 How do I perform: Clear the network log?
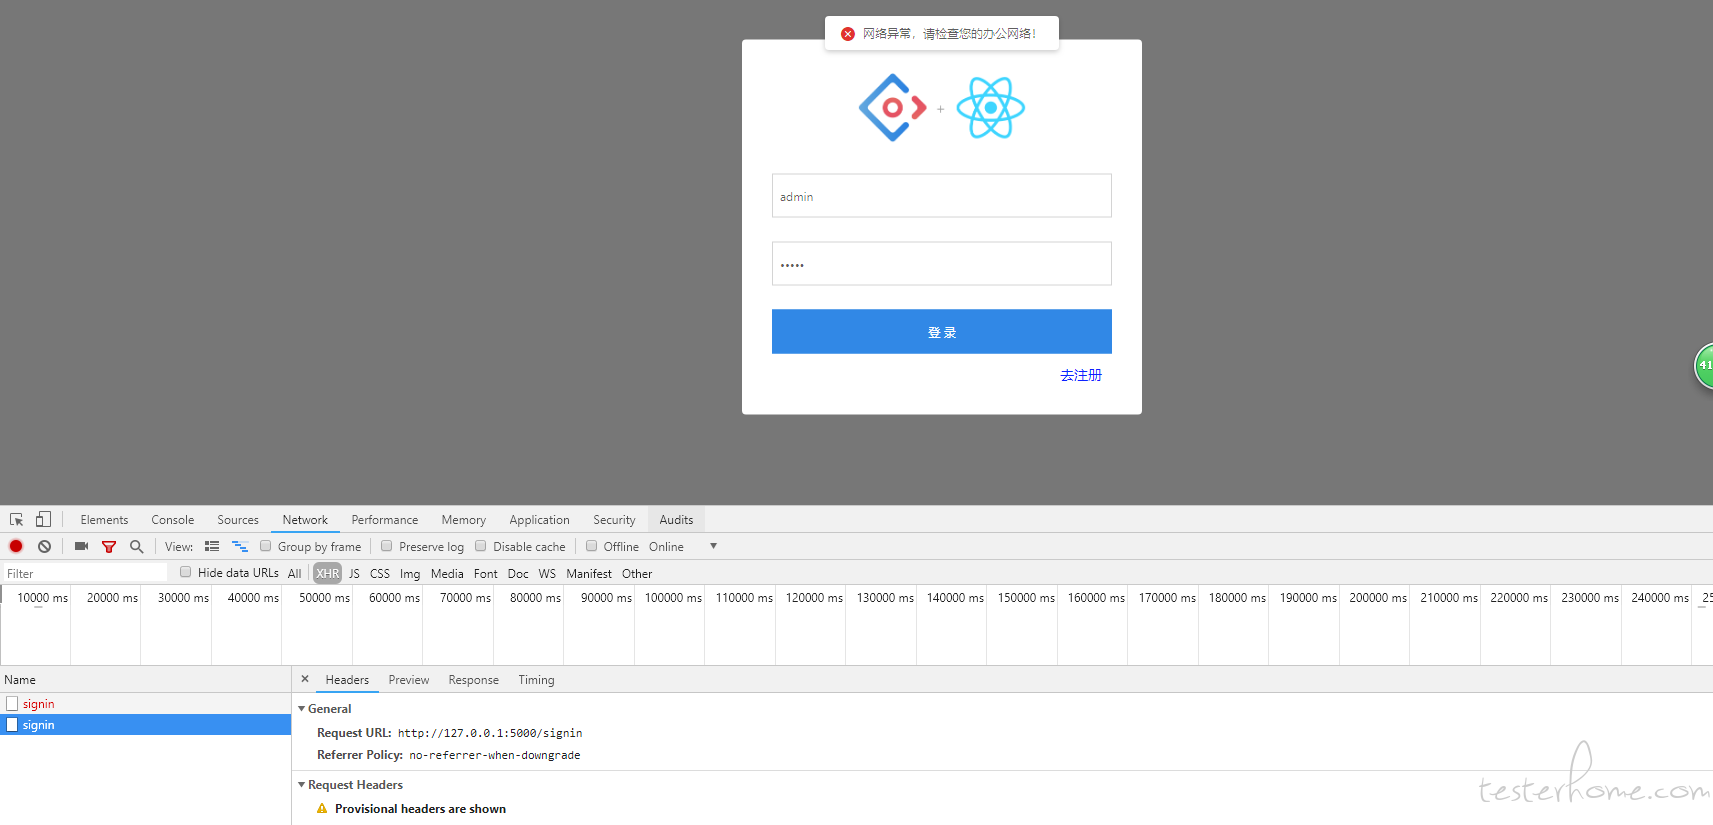click(x=44, y=546)
